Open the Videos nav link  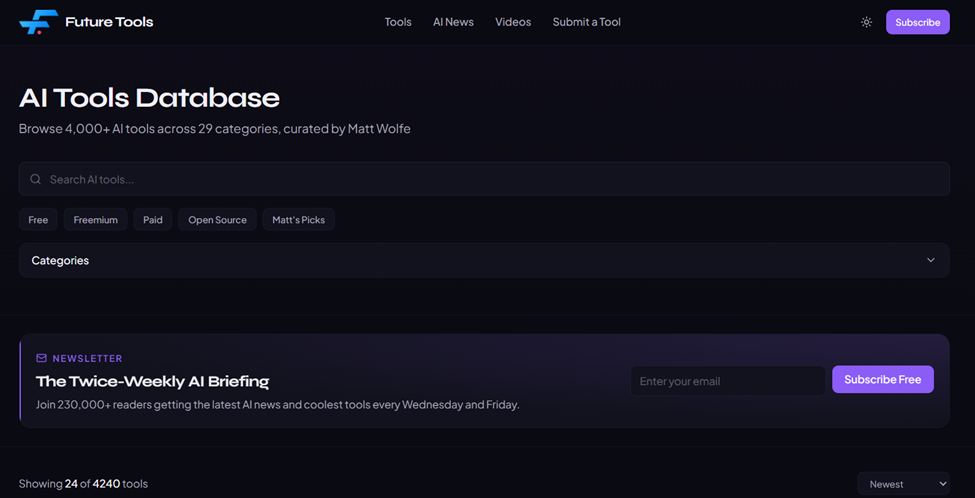pyautogui.click(x=513, y=22)
